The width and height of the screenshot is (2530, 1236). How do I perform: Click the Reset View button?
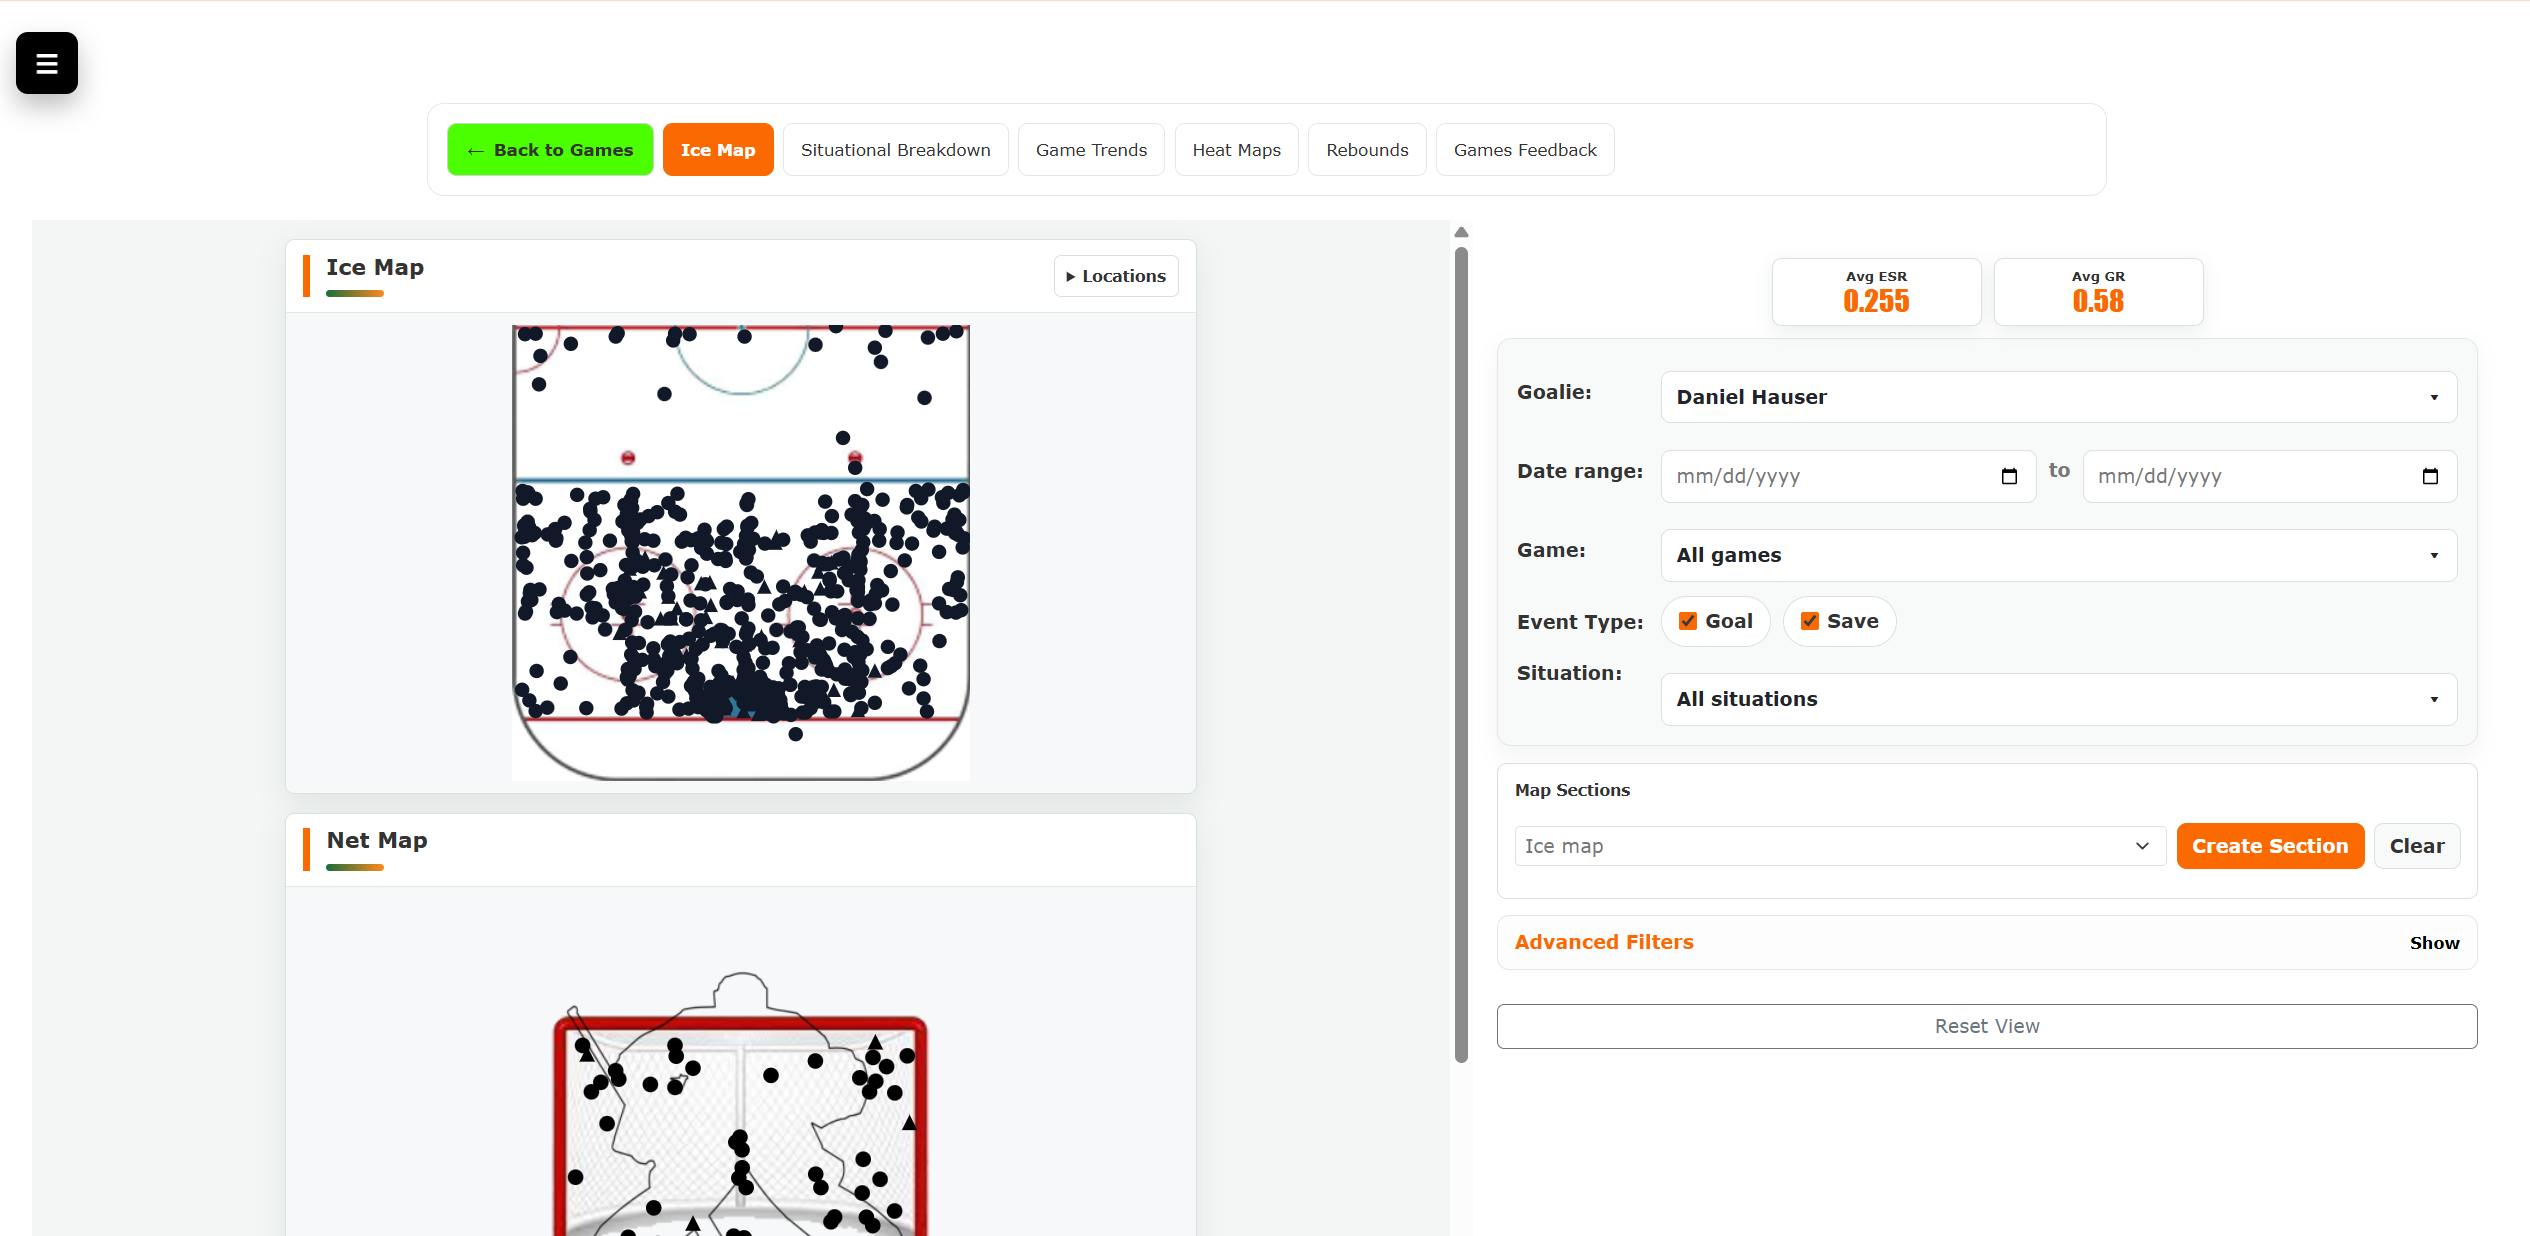pos(1987,1026)
